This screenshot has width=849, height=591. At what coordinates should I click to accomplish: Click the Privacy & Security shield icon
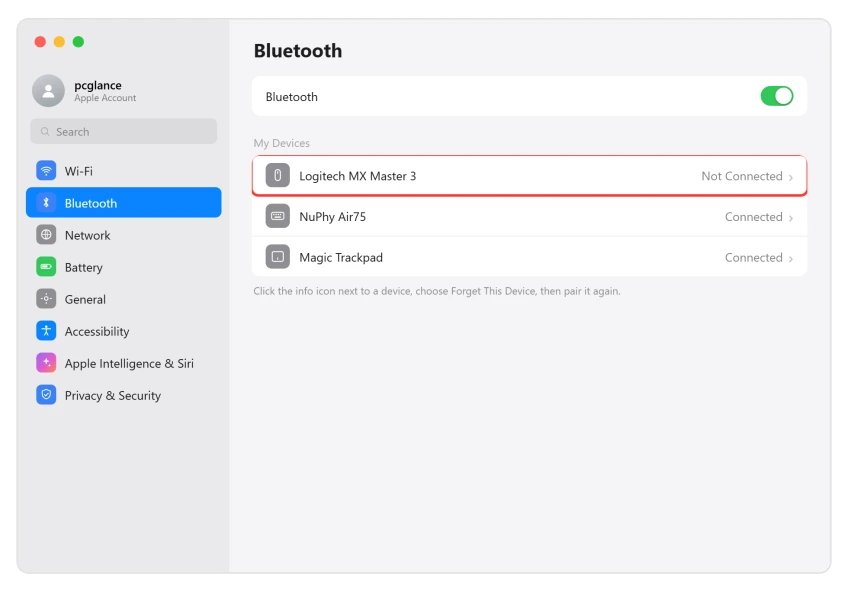point(46,395)
